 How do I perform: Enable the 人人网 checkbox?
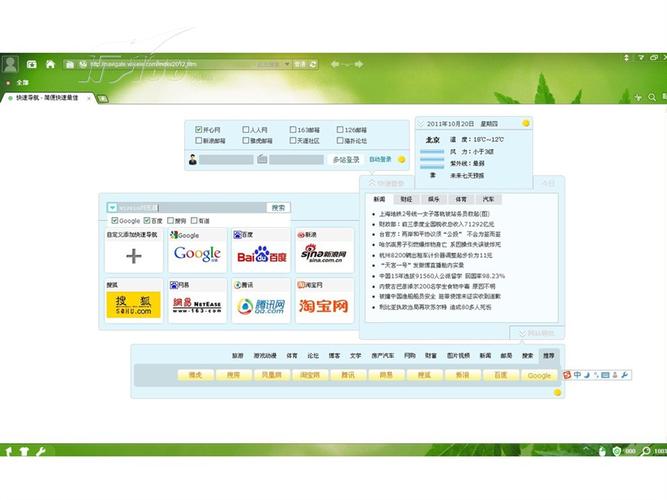coord(245,130)
